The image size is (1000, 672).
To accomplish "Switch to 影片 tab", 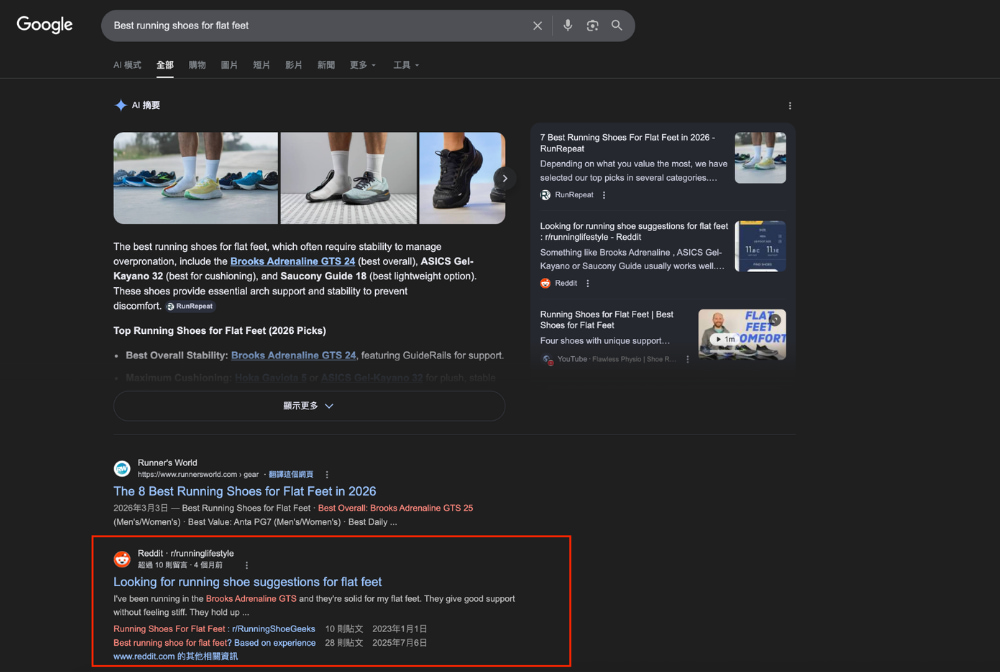I will 293,65.
